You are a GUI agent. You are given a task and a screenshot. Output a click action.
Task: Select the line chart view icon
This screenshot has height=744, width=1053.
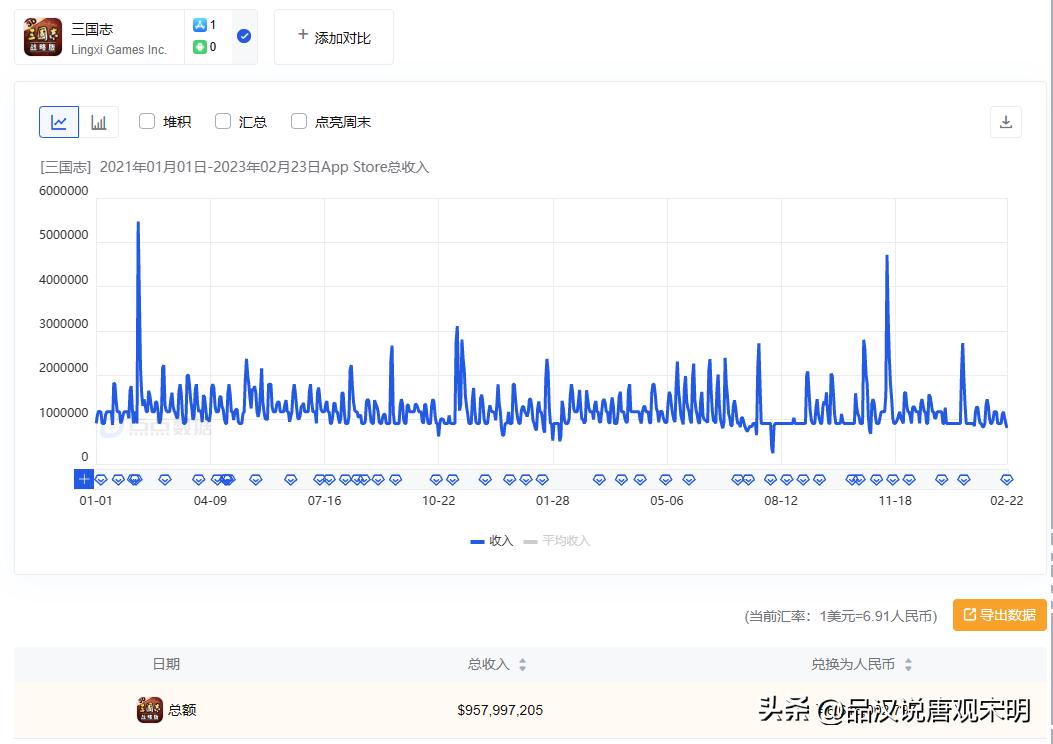click(59, 121)
